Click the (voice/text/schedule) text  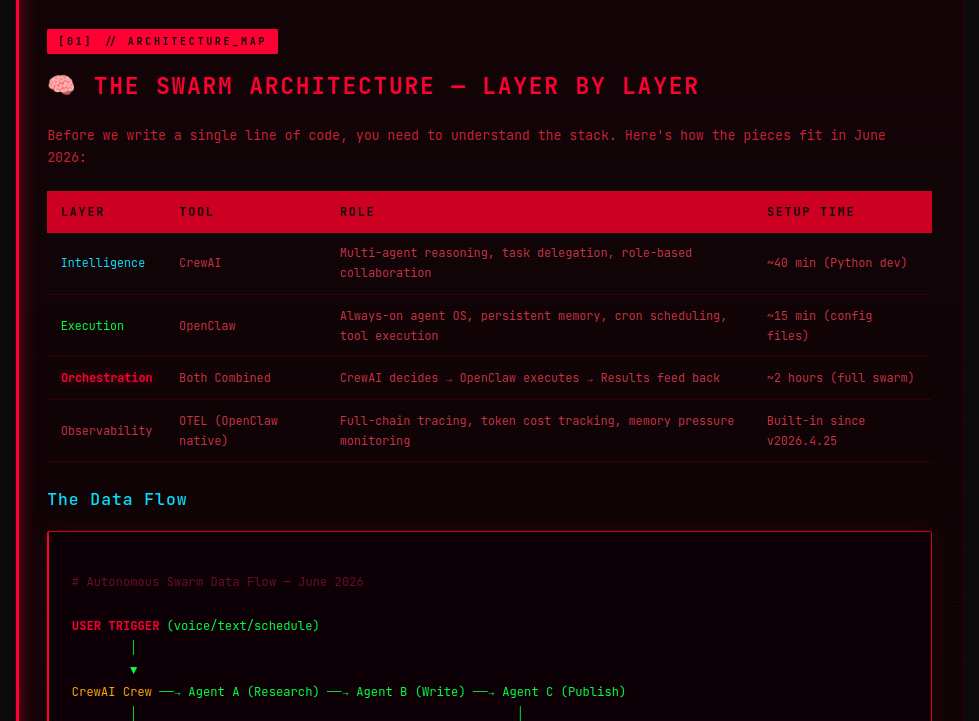point(243,625)
